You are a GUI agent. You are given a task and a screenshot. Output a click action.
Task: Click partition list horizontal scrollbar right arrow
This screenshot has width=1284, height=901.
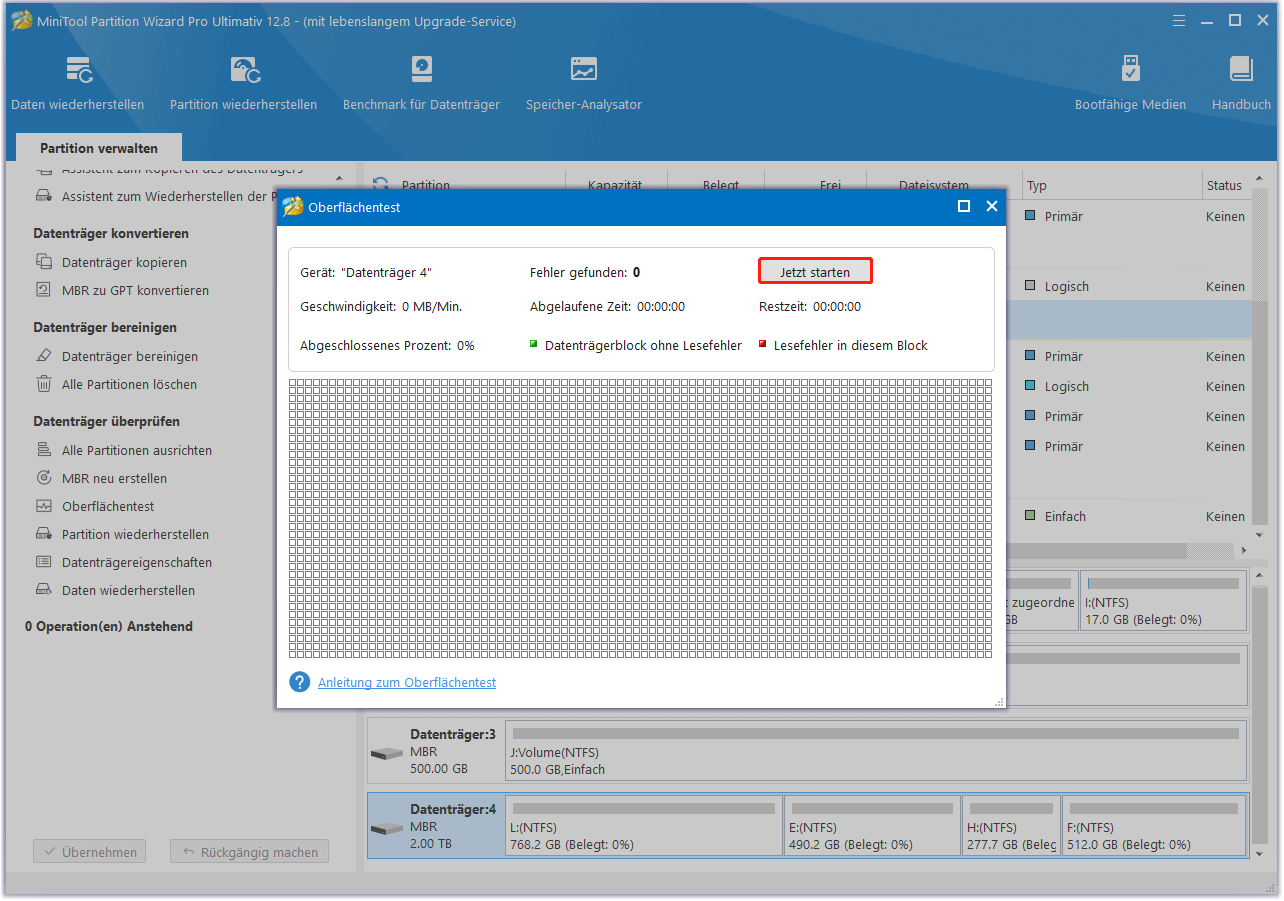click(x=1244, y=551)
